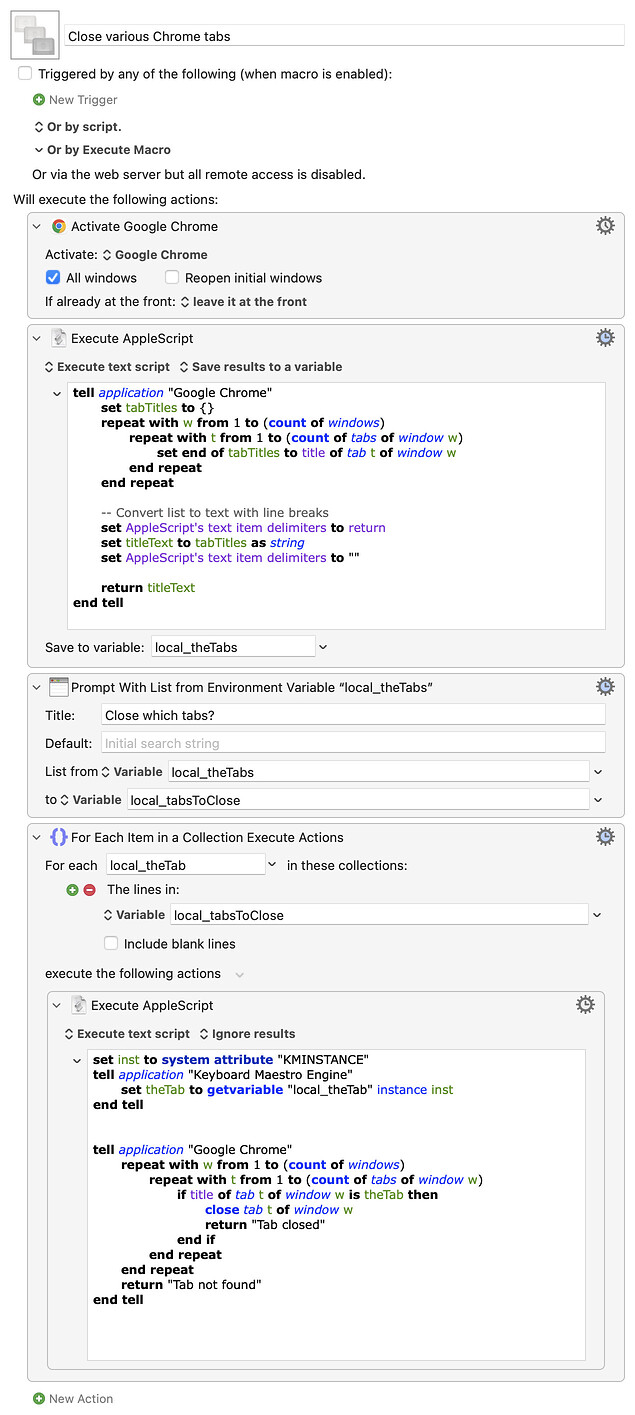Collapse the first AppleScript text editor
This screenshot has width=635, height=1415.
tap(57, 393)
